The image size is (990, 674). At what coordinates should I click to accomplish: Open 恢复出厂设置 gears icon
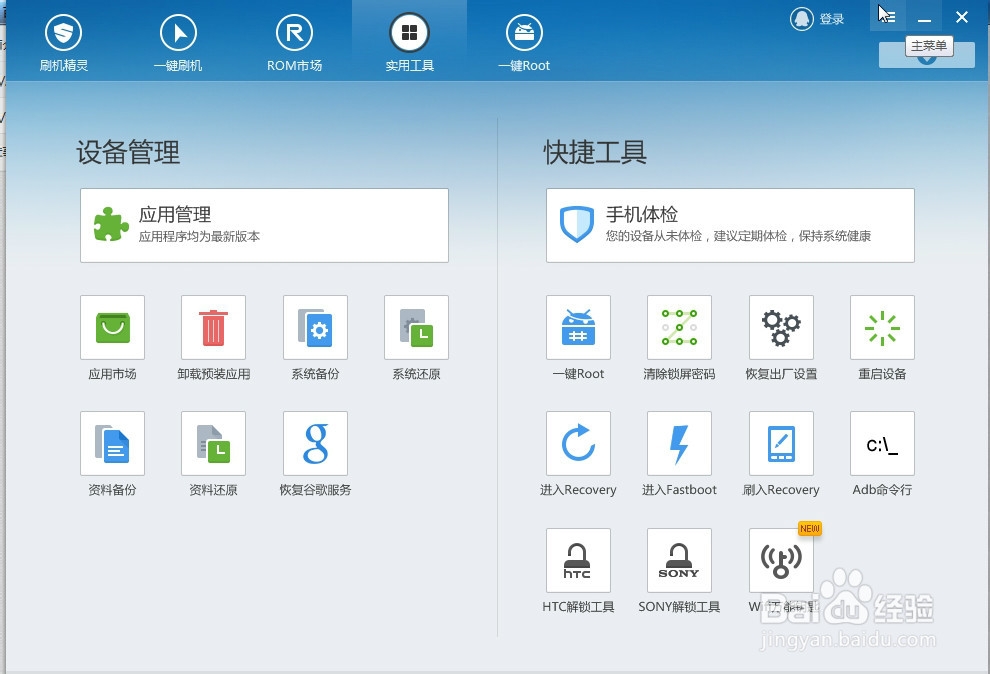[781, 328]
